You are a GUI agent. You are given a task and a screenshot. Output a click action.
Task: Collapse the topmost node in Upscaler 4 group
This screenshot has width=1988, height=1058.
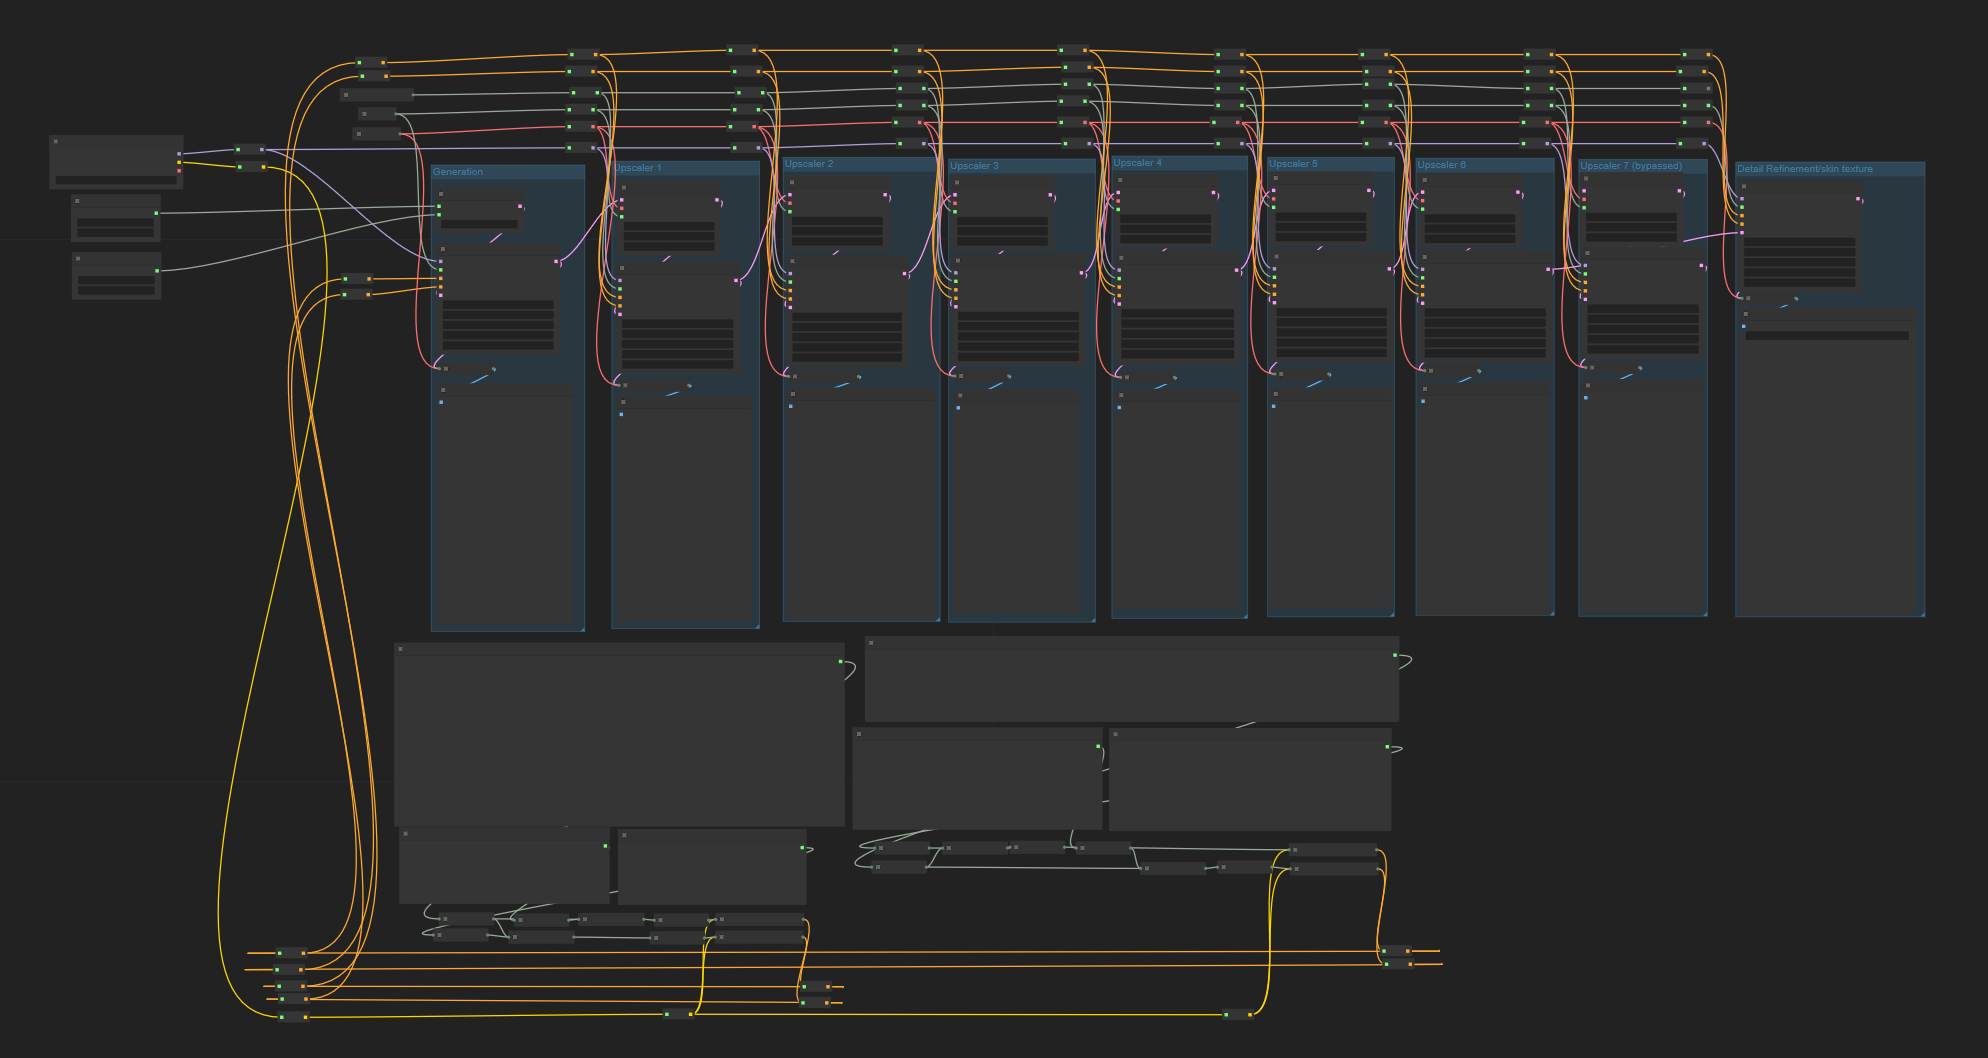tap(1120, 180)
